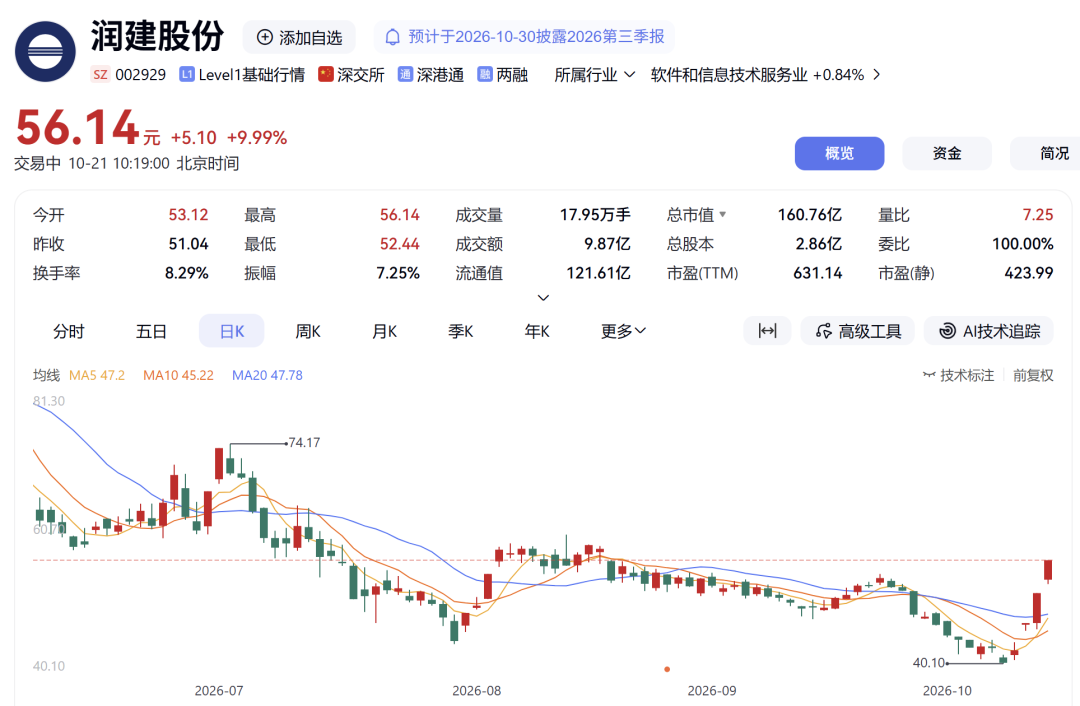Click the MA10 45.22 indicator label

click(178, 375)
